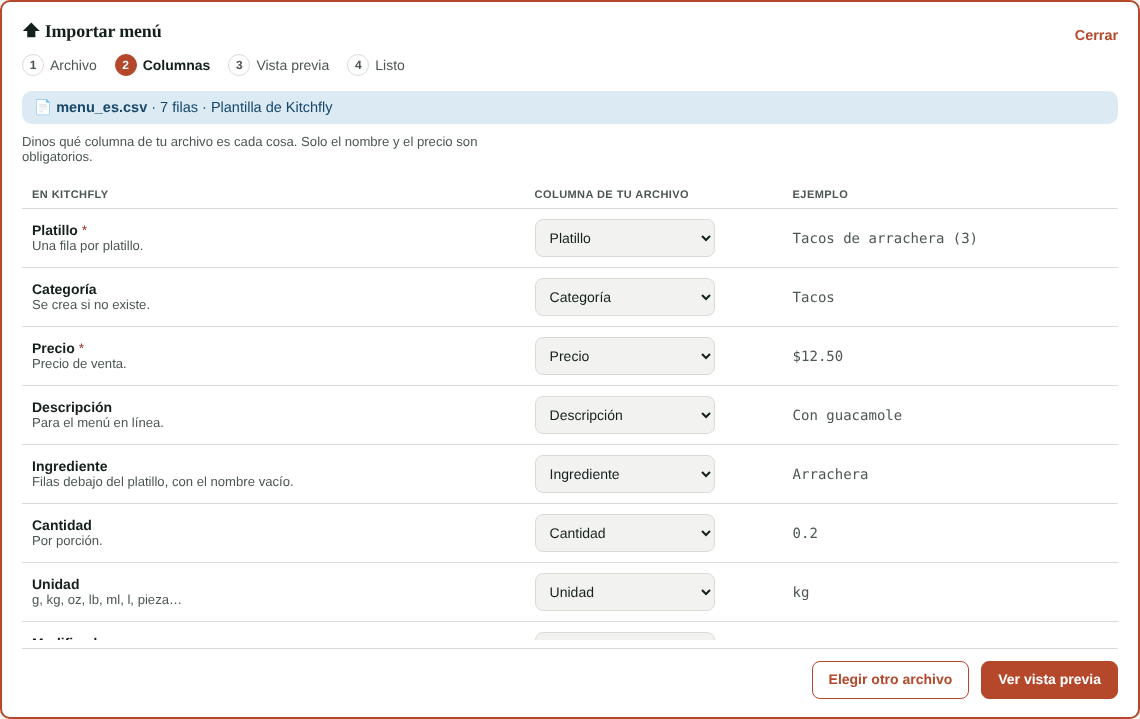Click the 'Platillo' field label

click(x=55, y=230)
